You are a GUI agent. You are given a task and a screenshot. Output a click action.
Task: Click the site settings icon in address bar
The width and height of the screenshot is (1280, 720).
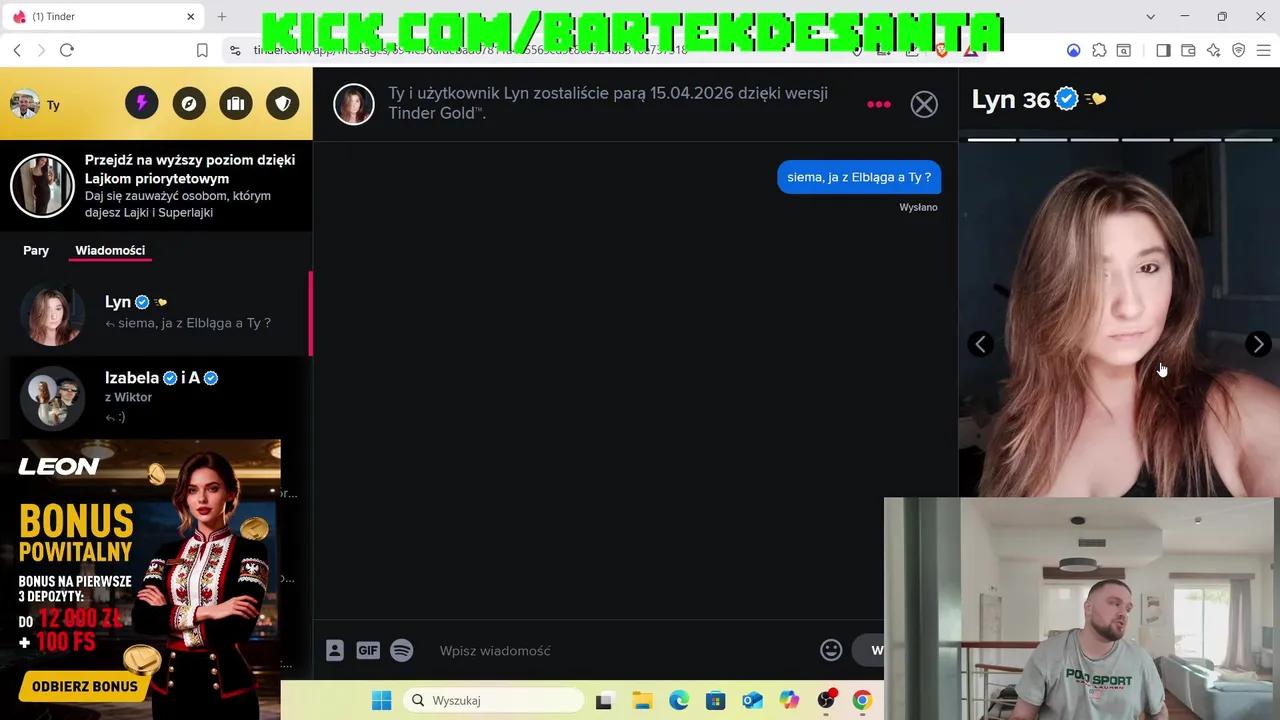click(x=235, y=50)
